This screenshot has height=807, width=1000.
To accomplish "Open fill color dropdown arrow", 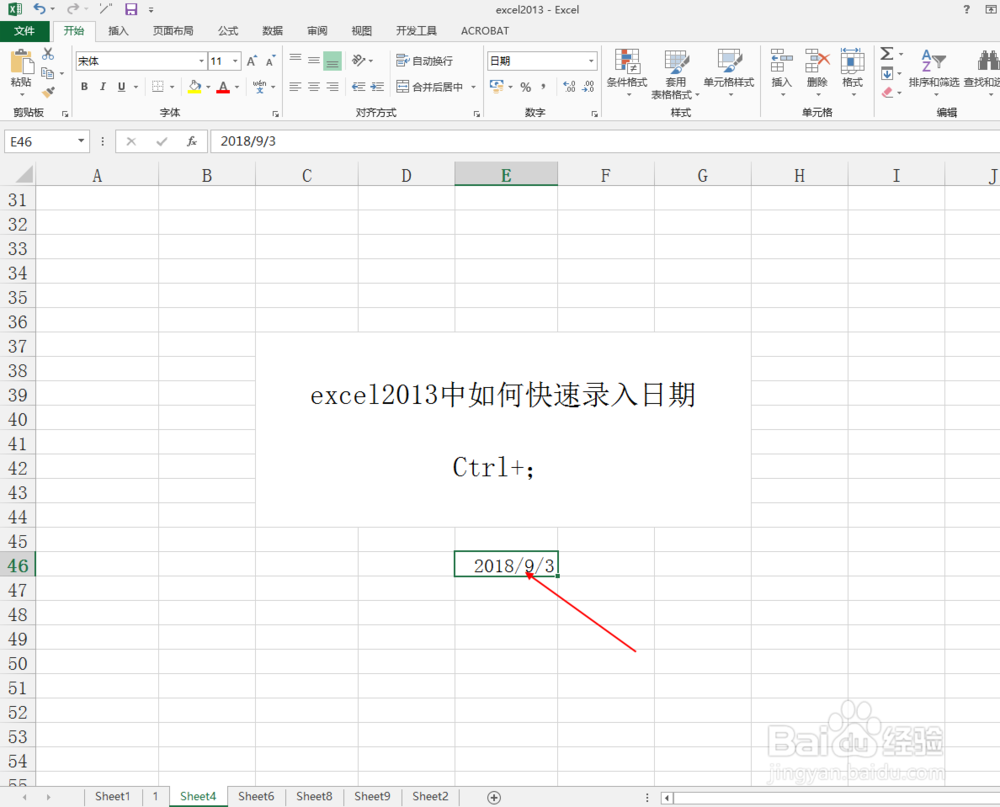I will tap(208, 87).
